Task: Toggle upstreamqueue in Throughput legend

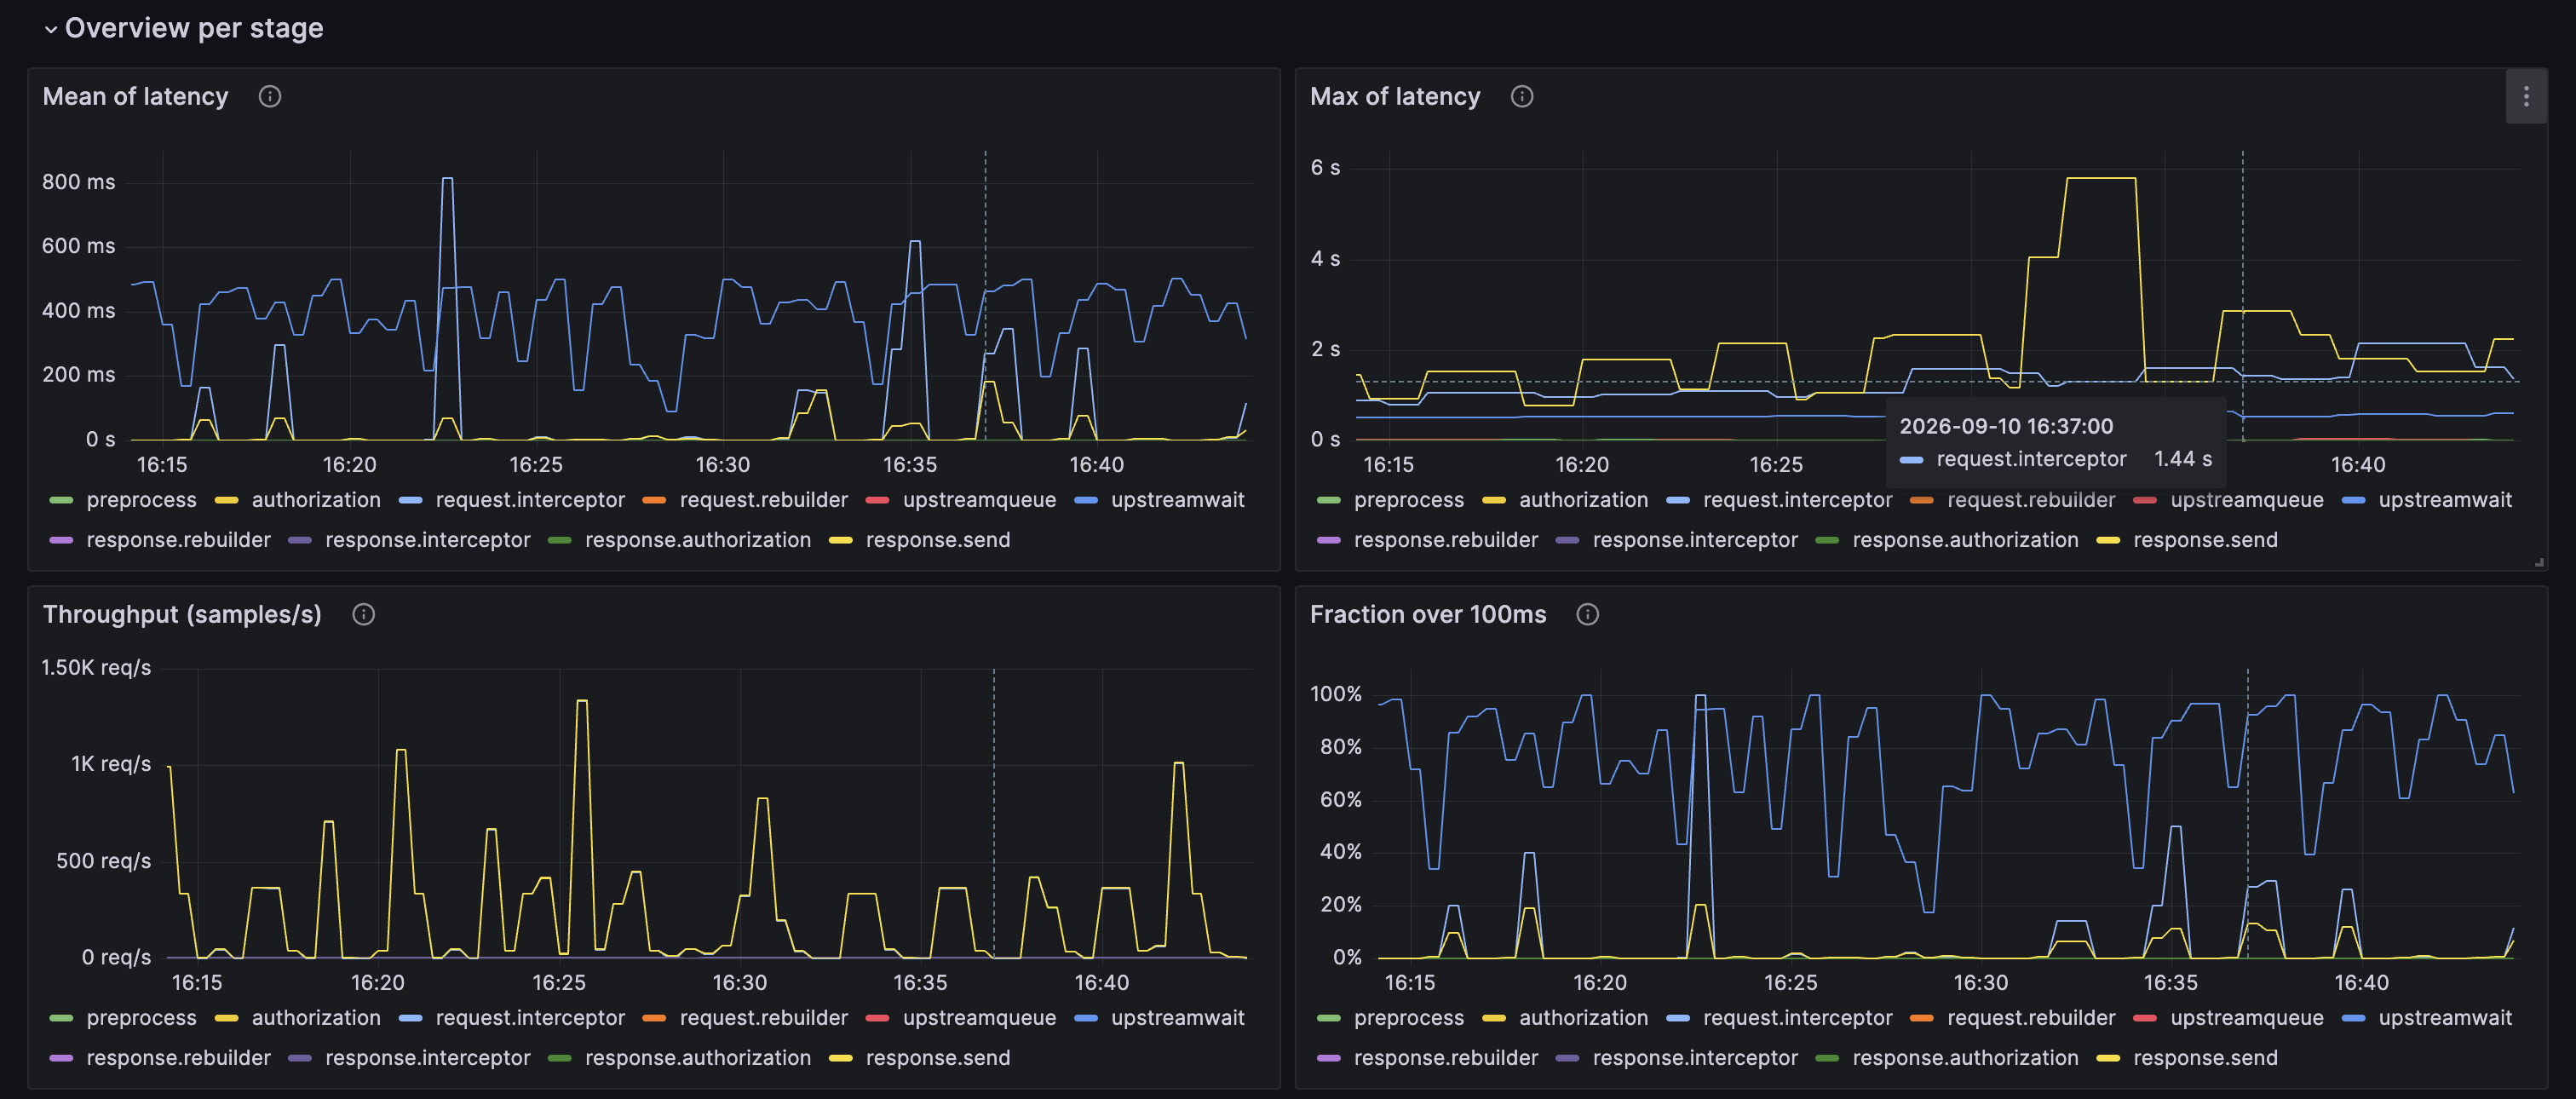Action: (x=979, y=1018)
